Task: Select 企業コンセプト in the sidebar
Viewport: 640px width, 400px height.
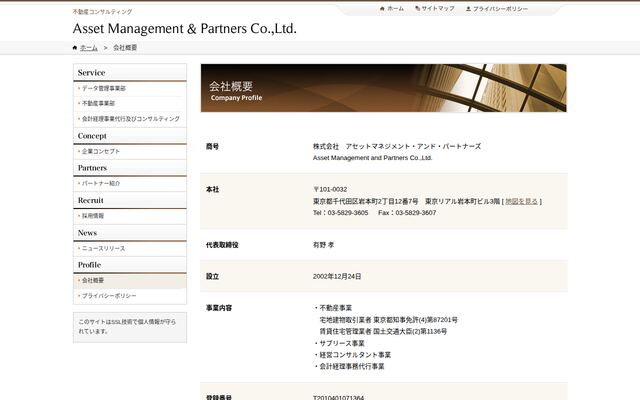Action: [x=101, y=151]
